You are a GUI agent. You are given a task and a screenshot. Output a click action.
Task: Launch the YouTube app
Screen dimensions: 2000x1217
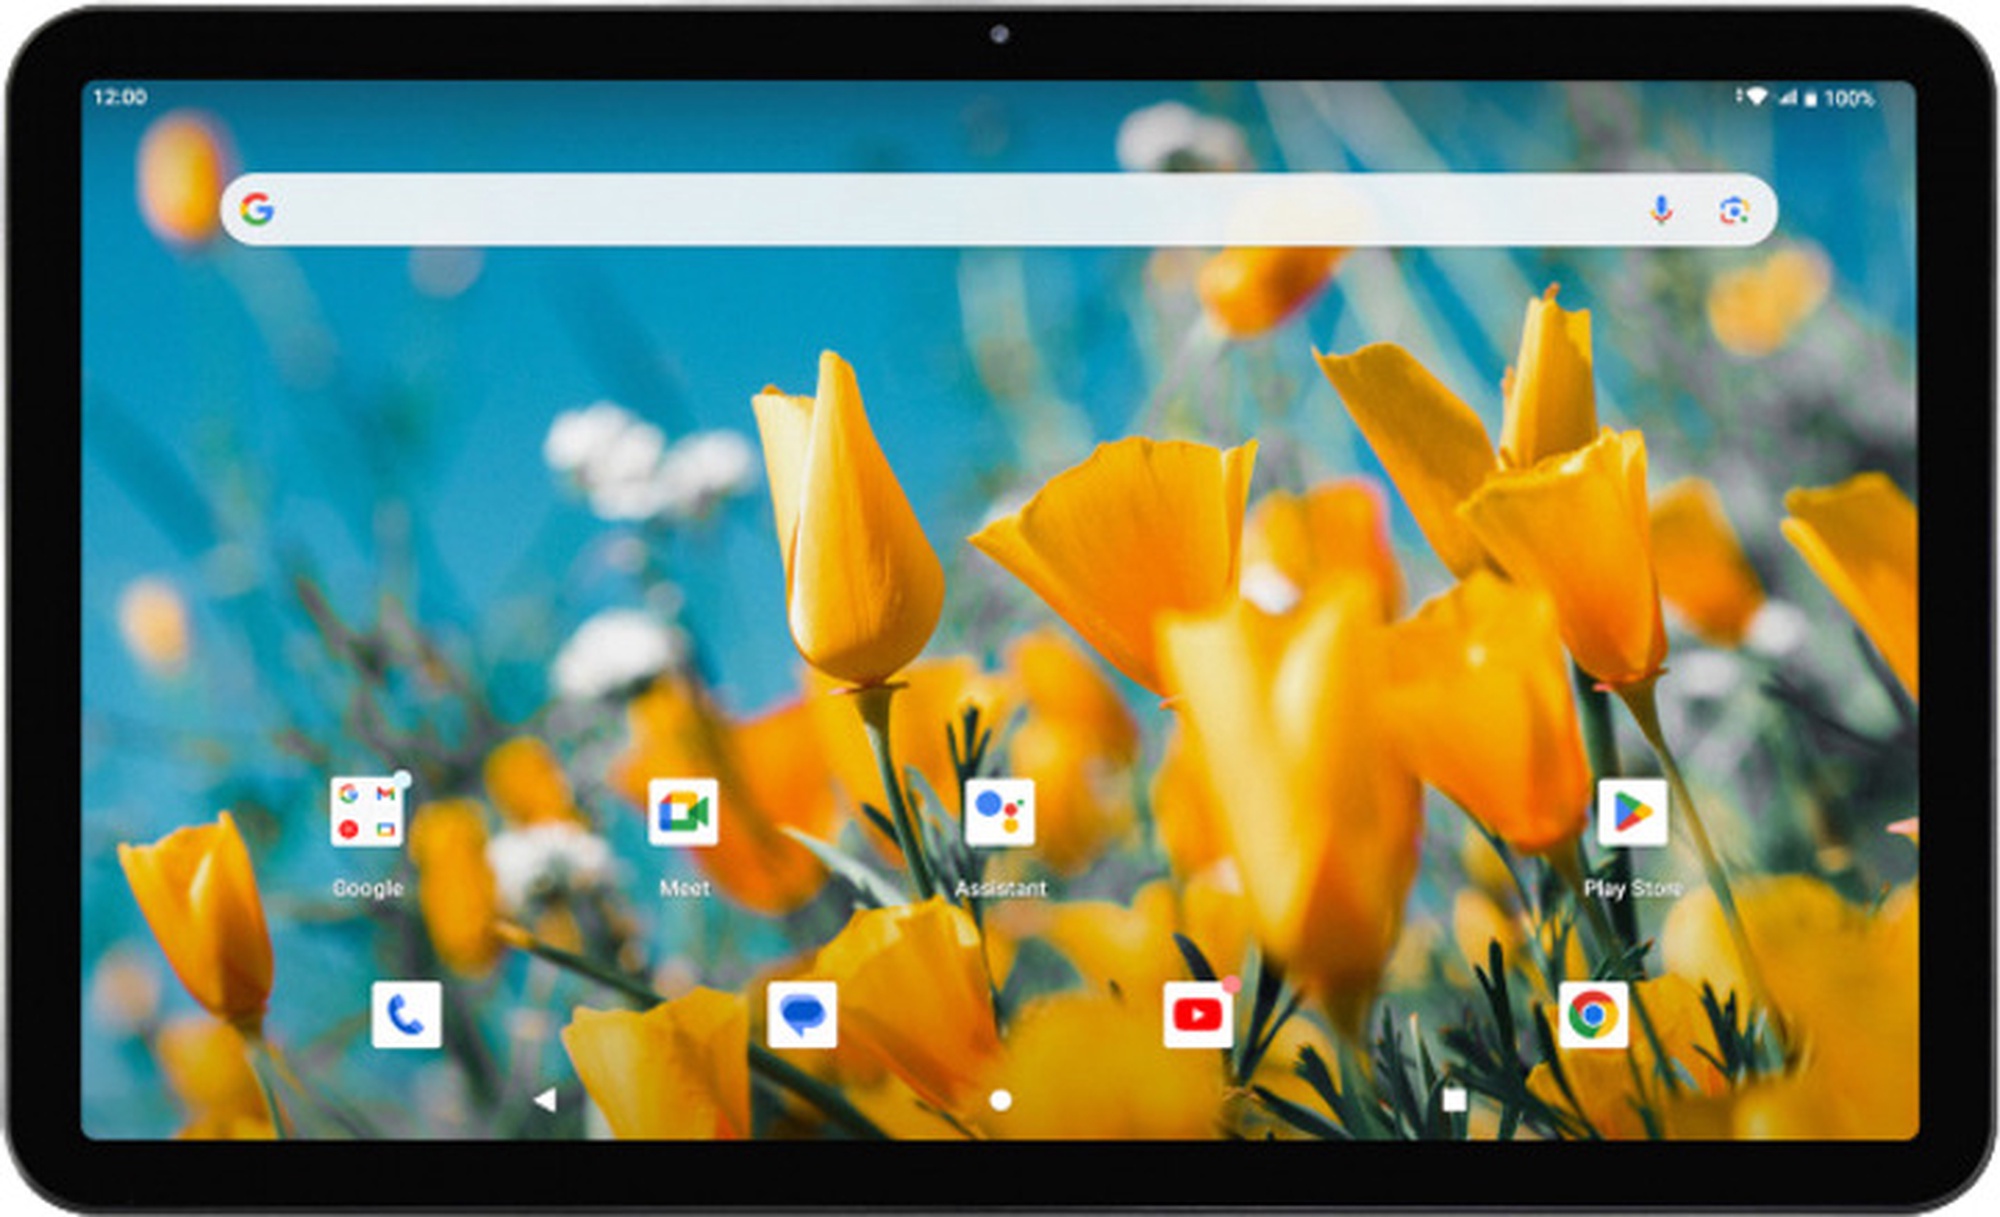(x=1197, y=1015)
